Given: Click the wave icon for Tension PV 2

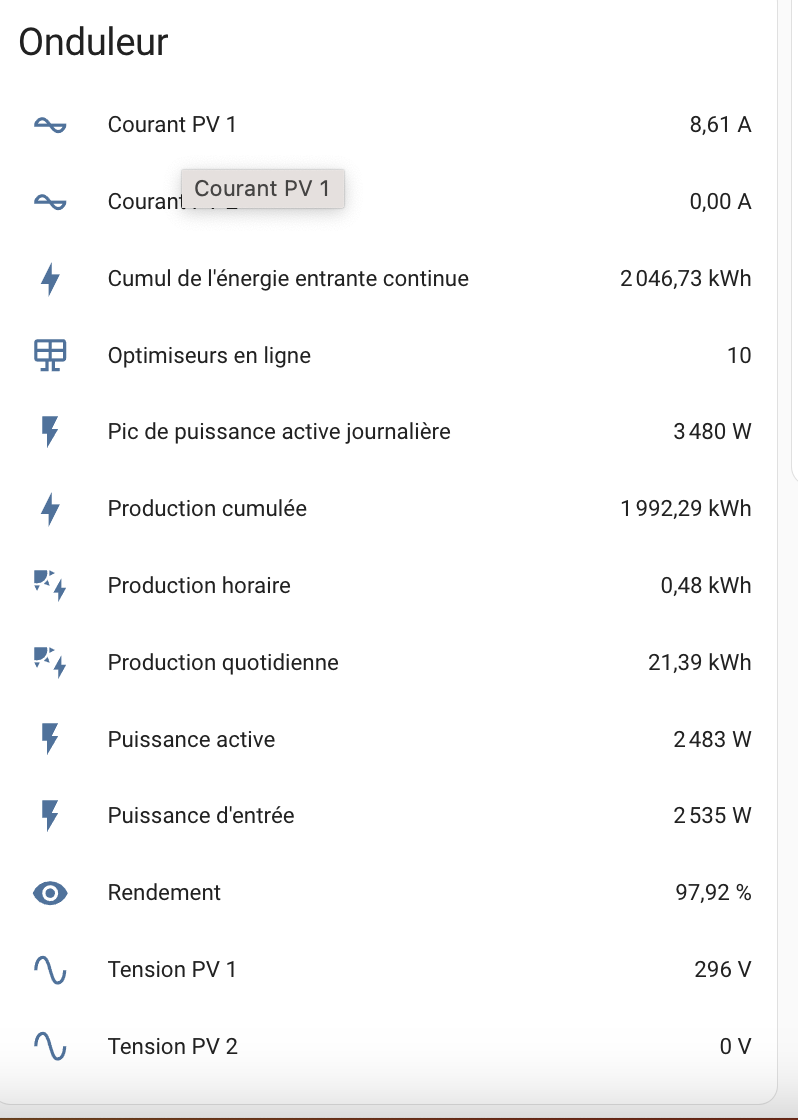Looking at the screenshot, I should coord(50,1046).
